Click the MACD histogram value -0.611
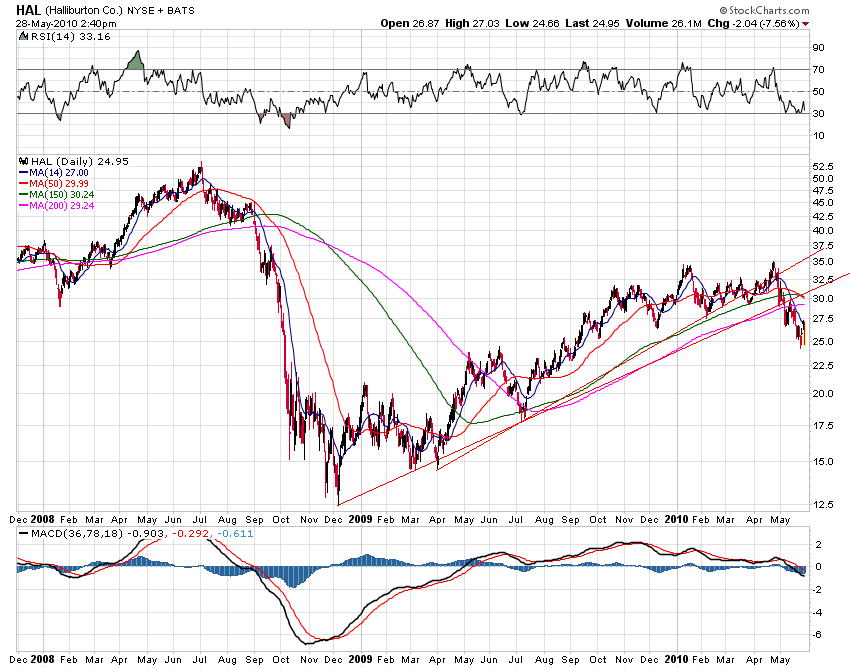850x668 pixels. (235, 534)
